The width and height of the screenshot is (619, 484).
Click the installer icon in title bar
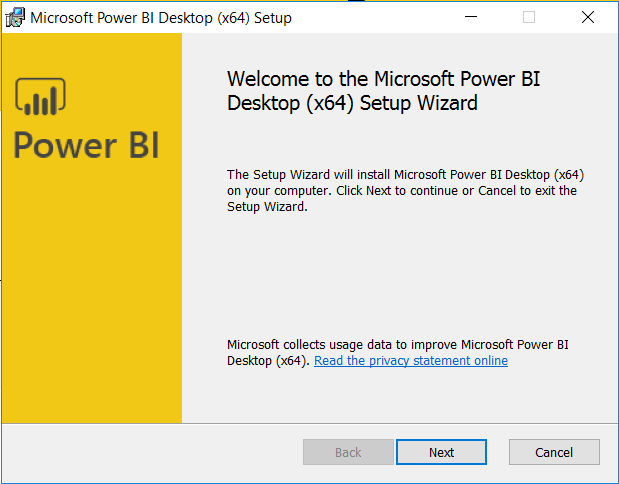pos(15,17)
